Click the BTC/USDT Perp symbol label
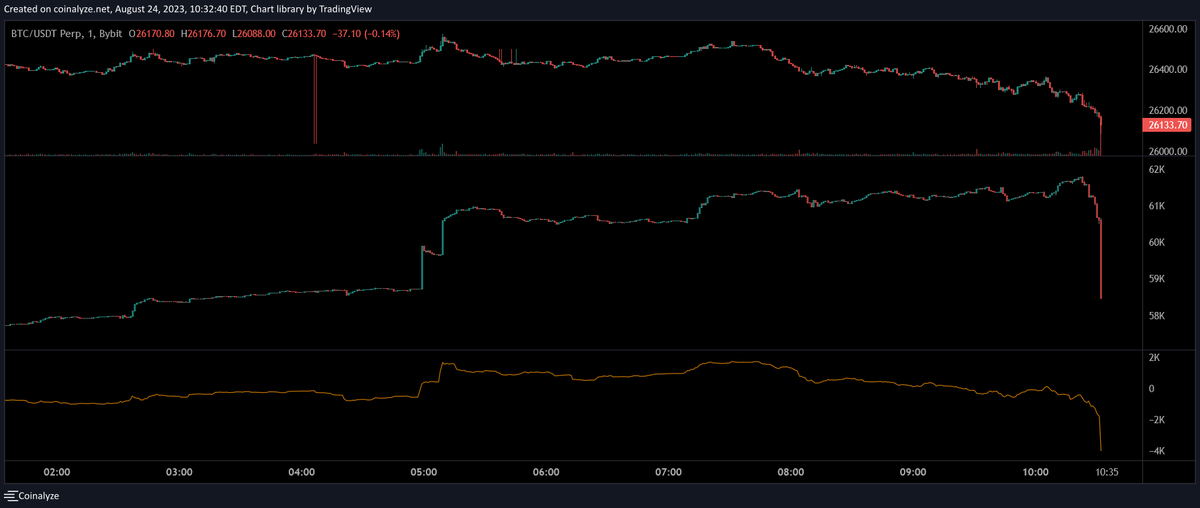This screenshot has width=1200, height=508. [x=47, y=34]
